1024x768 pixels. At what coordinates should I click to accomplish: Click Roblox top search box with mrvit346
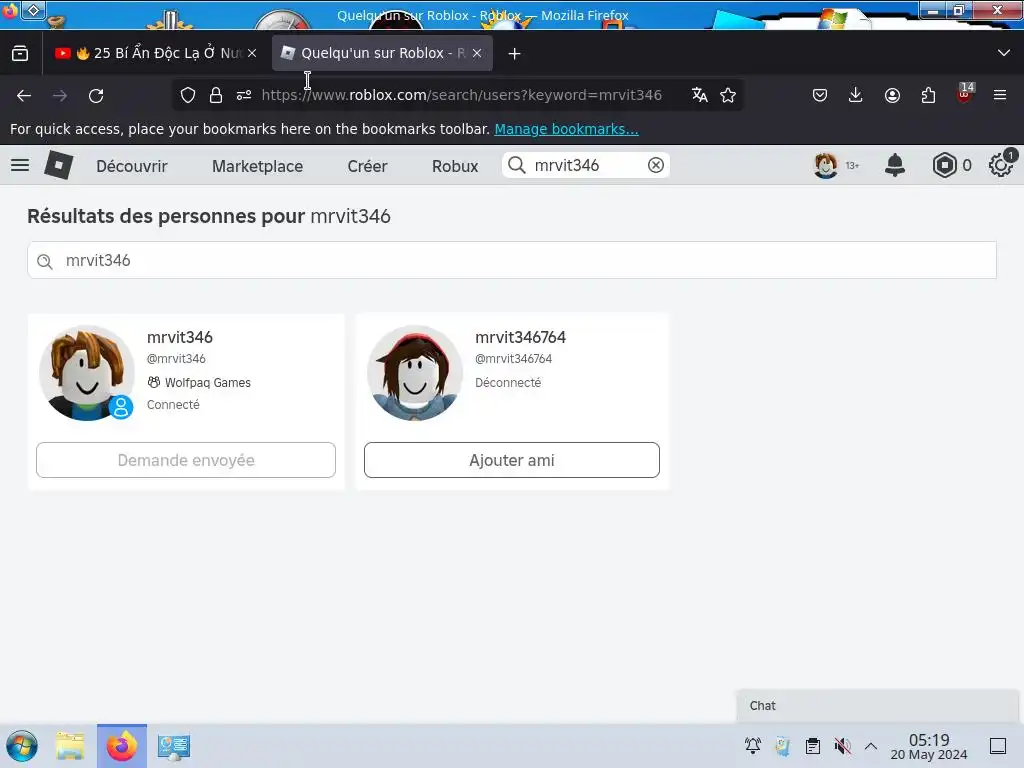[x=586, y=165]
